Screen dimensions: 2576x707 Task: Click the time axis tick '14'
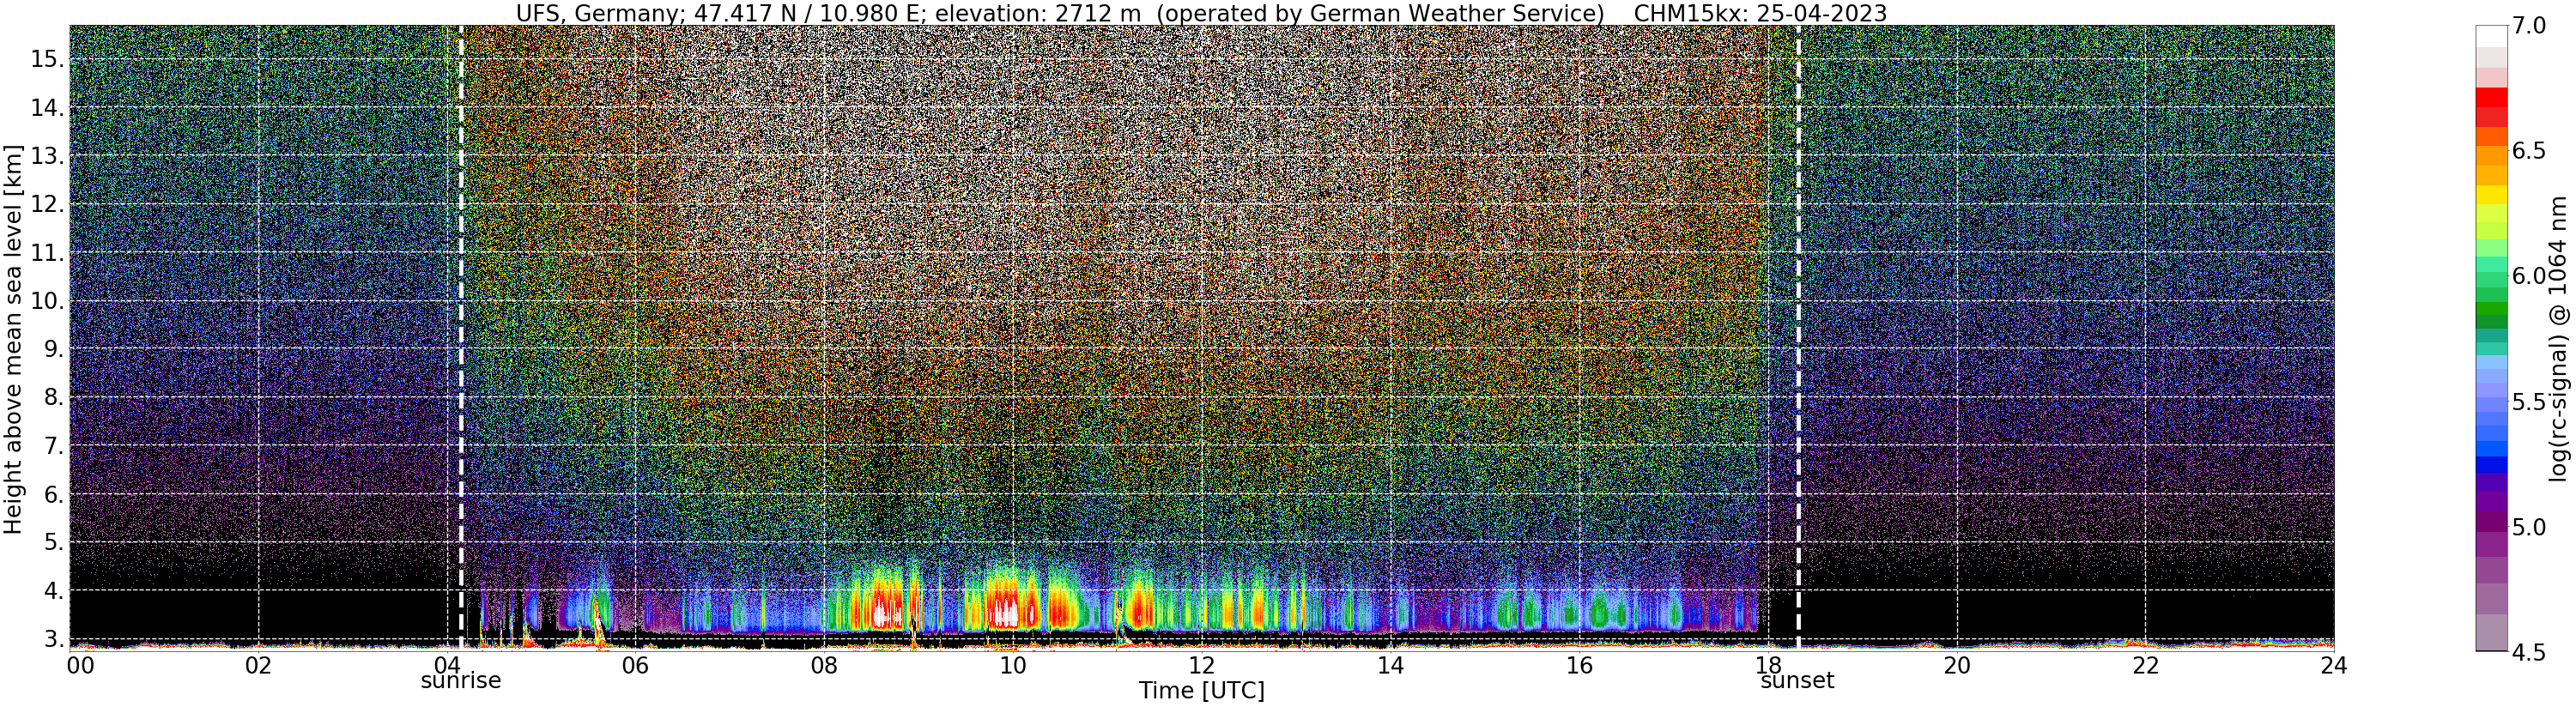coord(1390,665)
